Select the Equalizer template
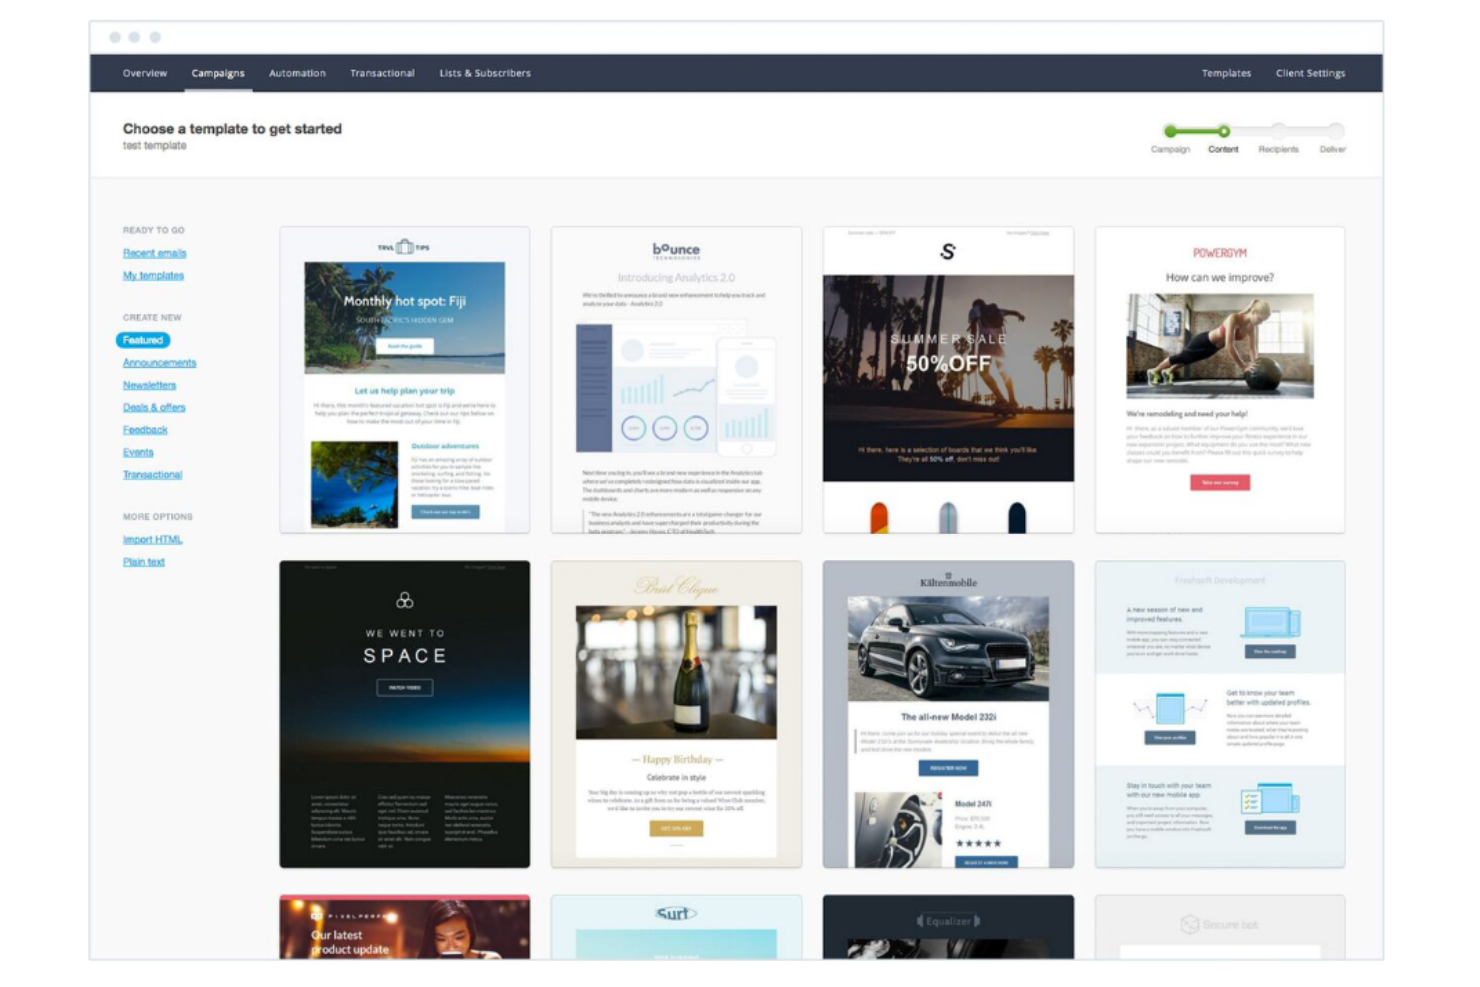The height and width of the screenshot is (987, 1480). tap(948, 927)
